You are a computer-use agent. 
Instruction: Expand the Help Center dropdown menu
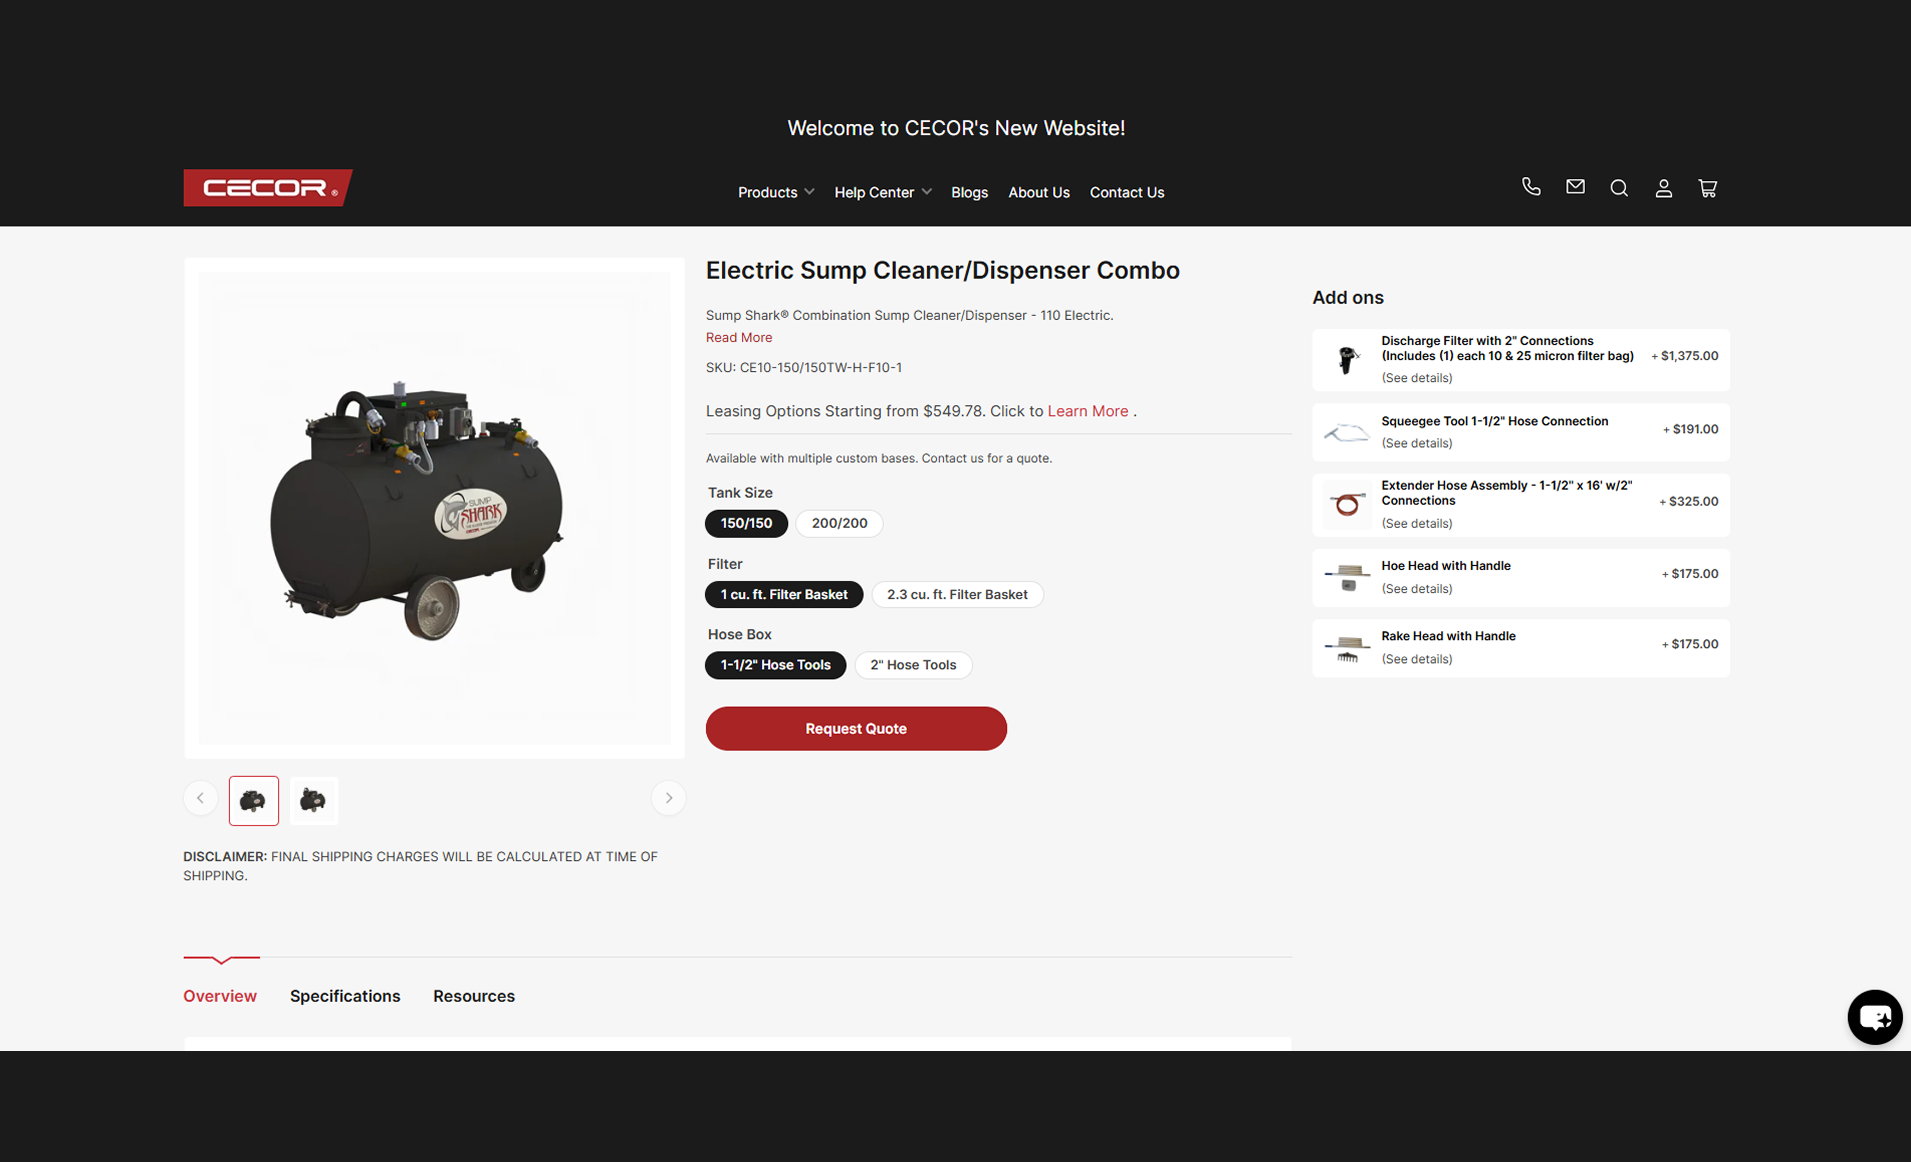(883, 192)
